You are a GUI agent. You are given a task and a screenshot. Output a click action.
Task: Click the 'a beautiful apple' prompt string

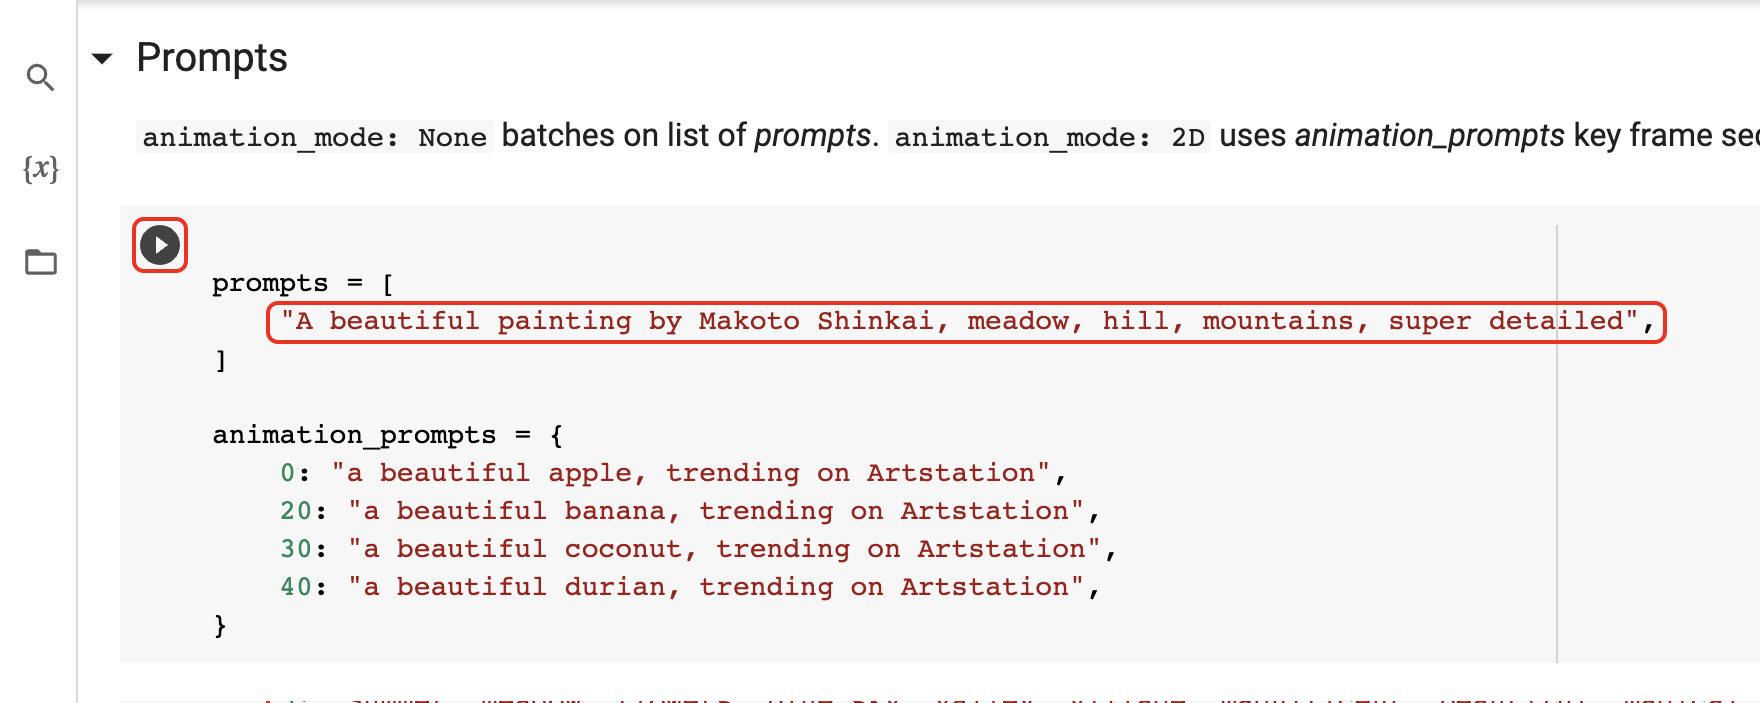[x=691, y=473]
